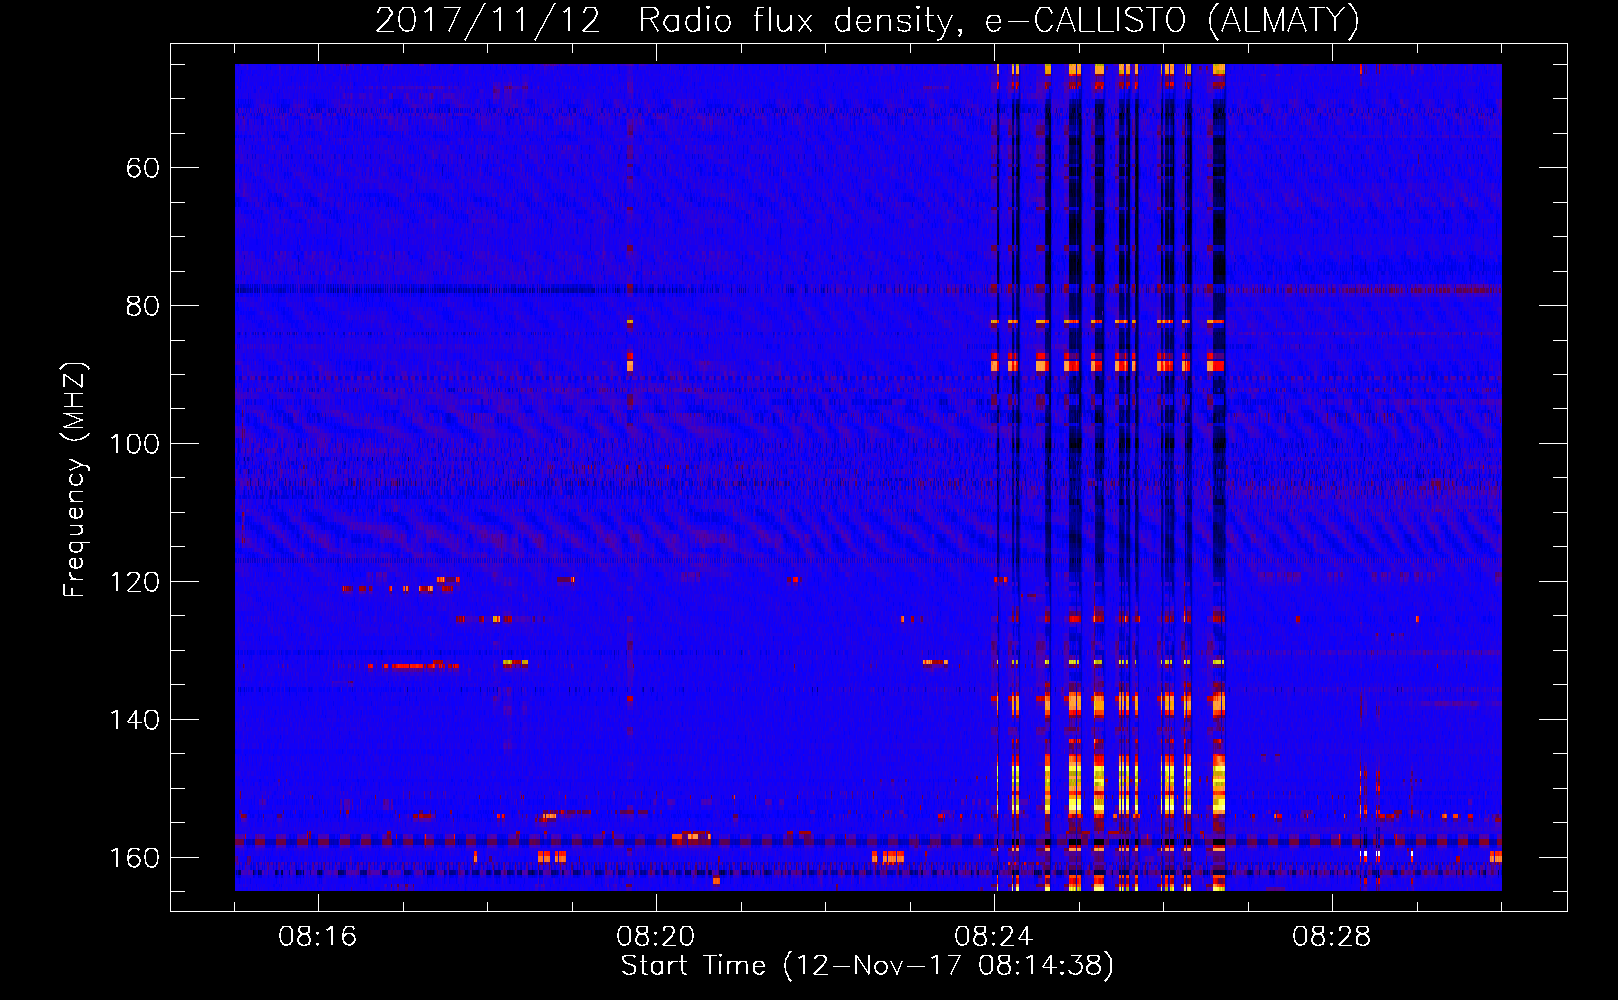The image size is (1618, 1000).
Task: Click the "80" frequency tick label
Action: click(x=143, y=306)
